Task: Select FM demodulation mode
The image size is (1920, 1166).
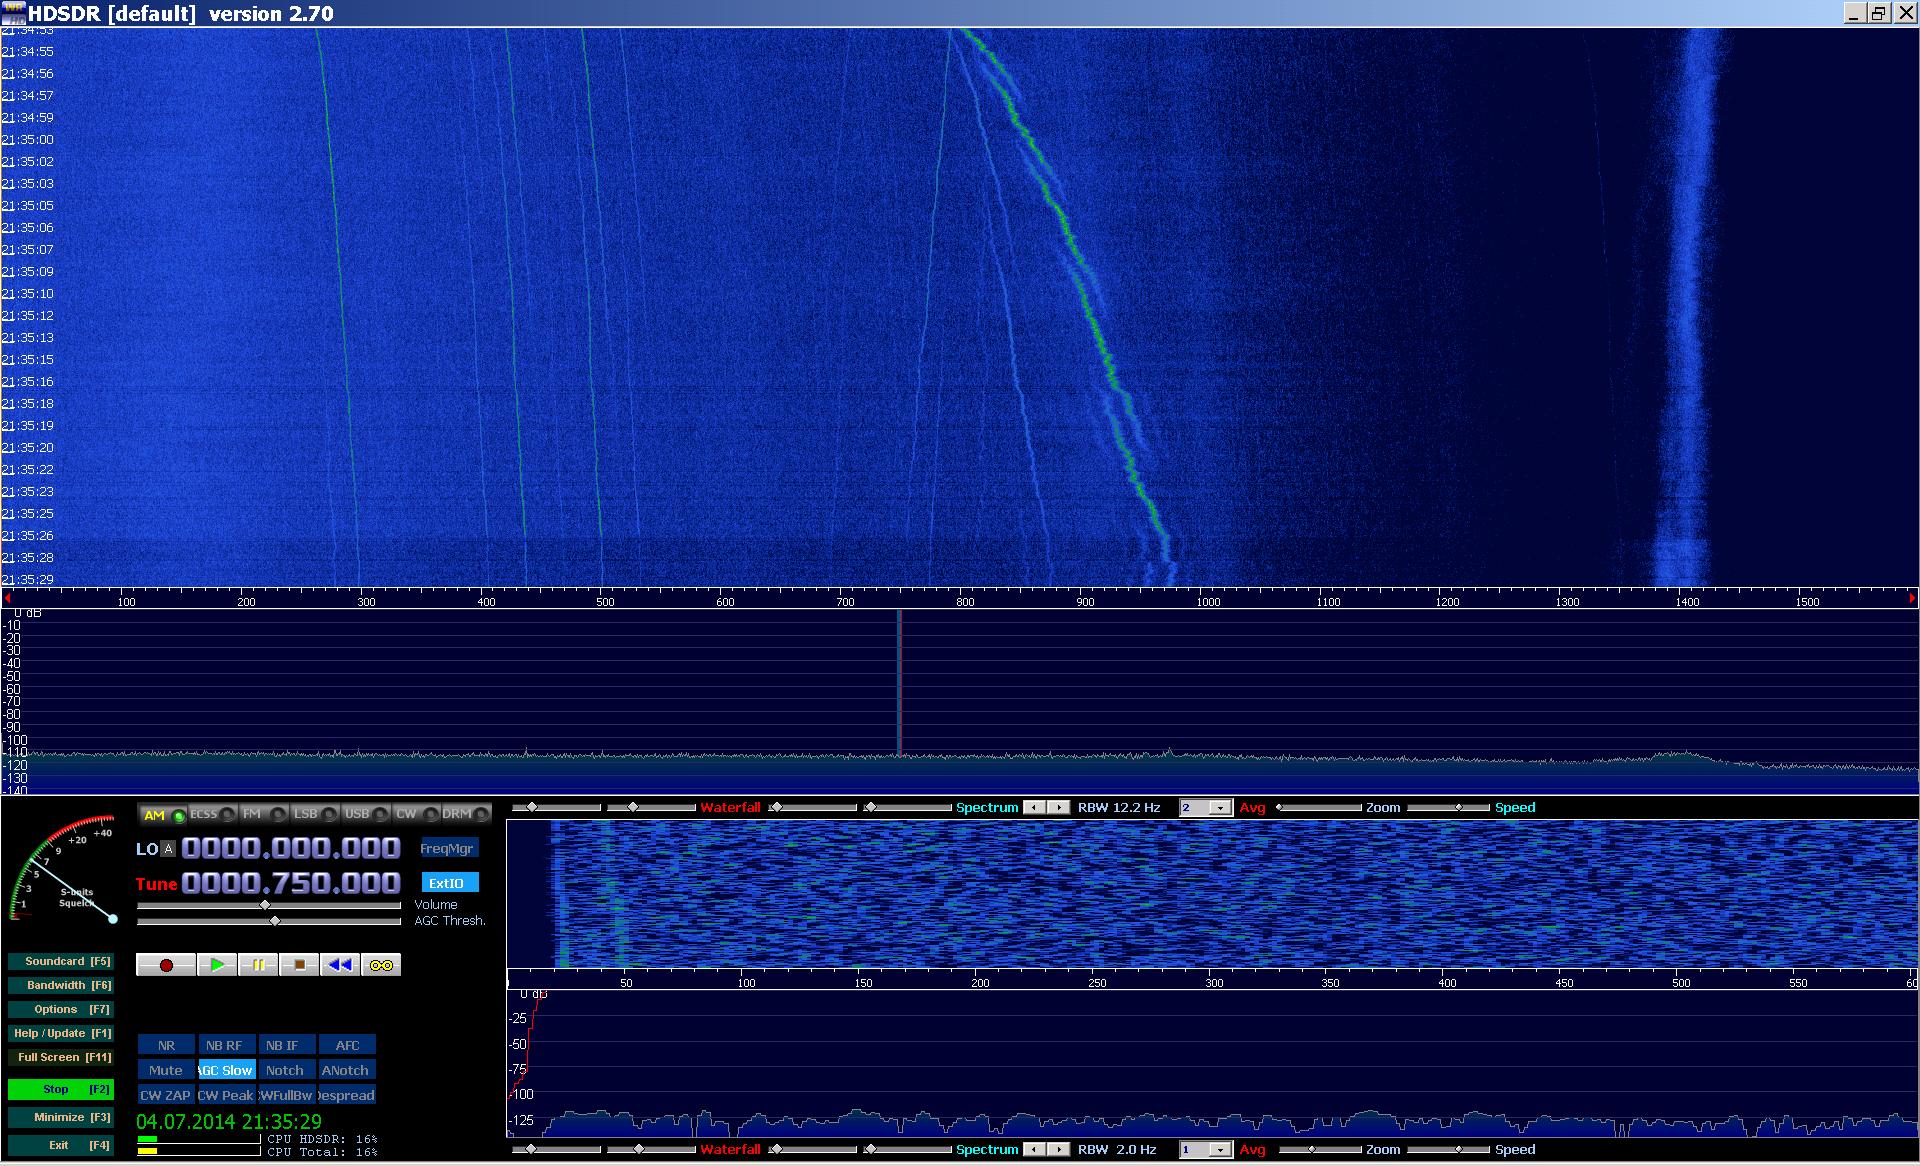Action: click(264, 815)
